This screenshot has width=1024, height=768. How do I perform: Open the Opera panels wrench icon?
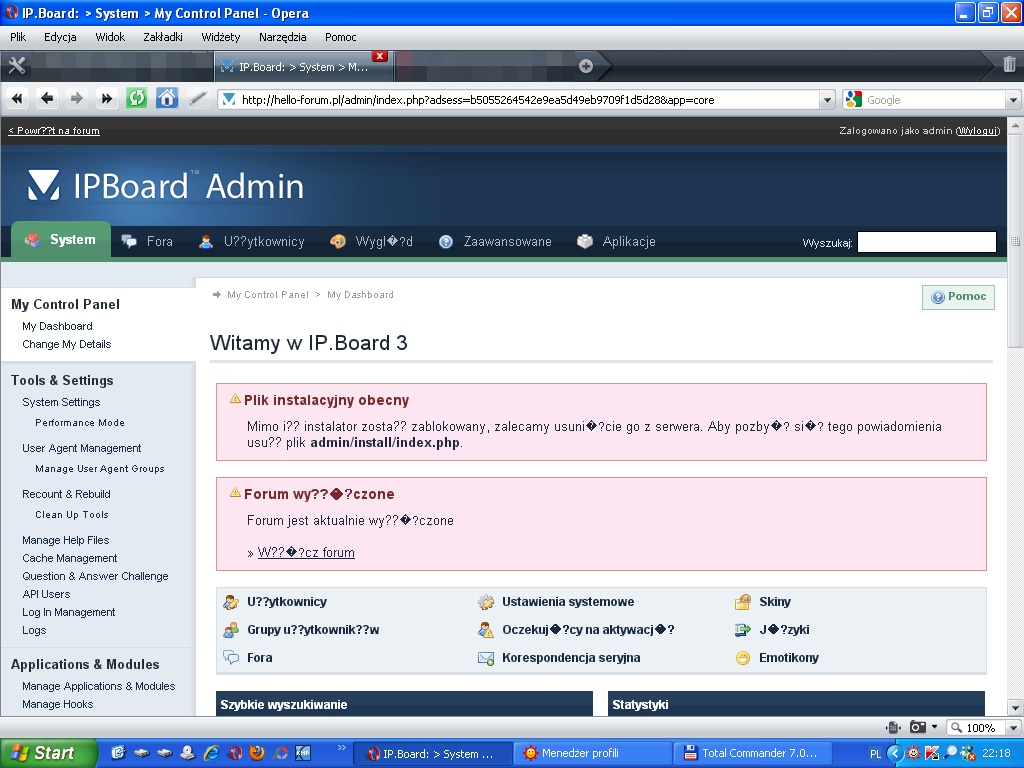[16, 66]
